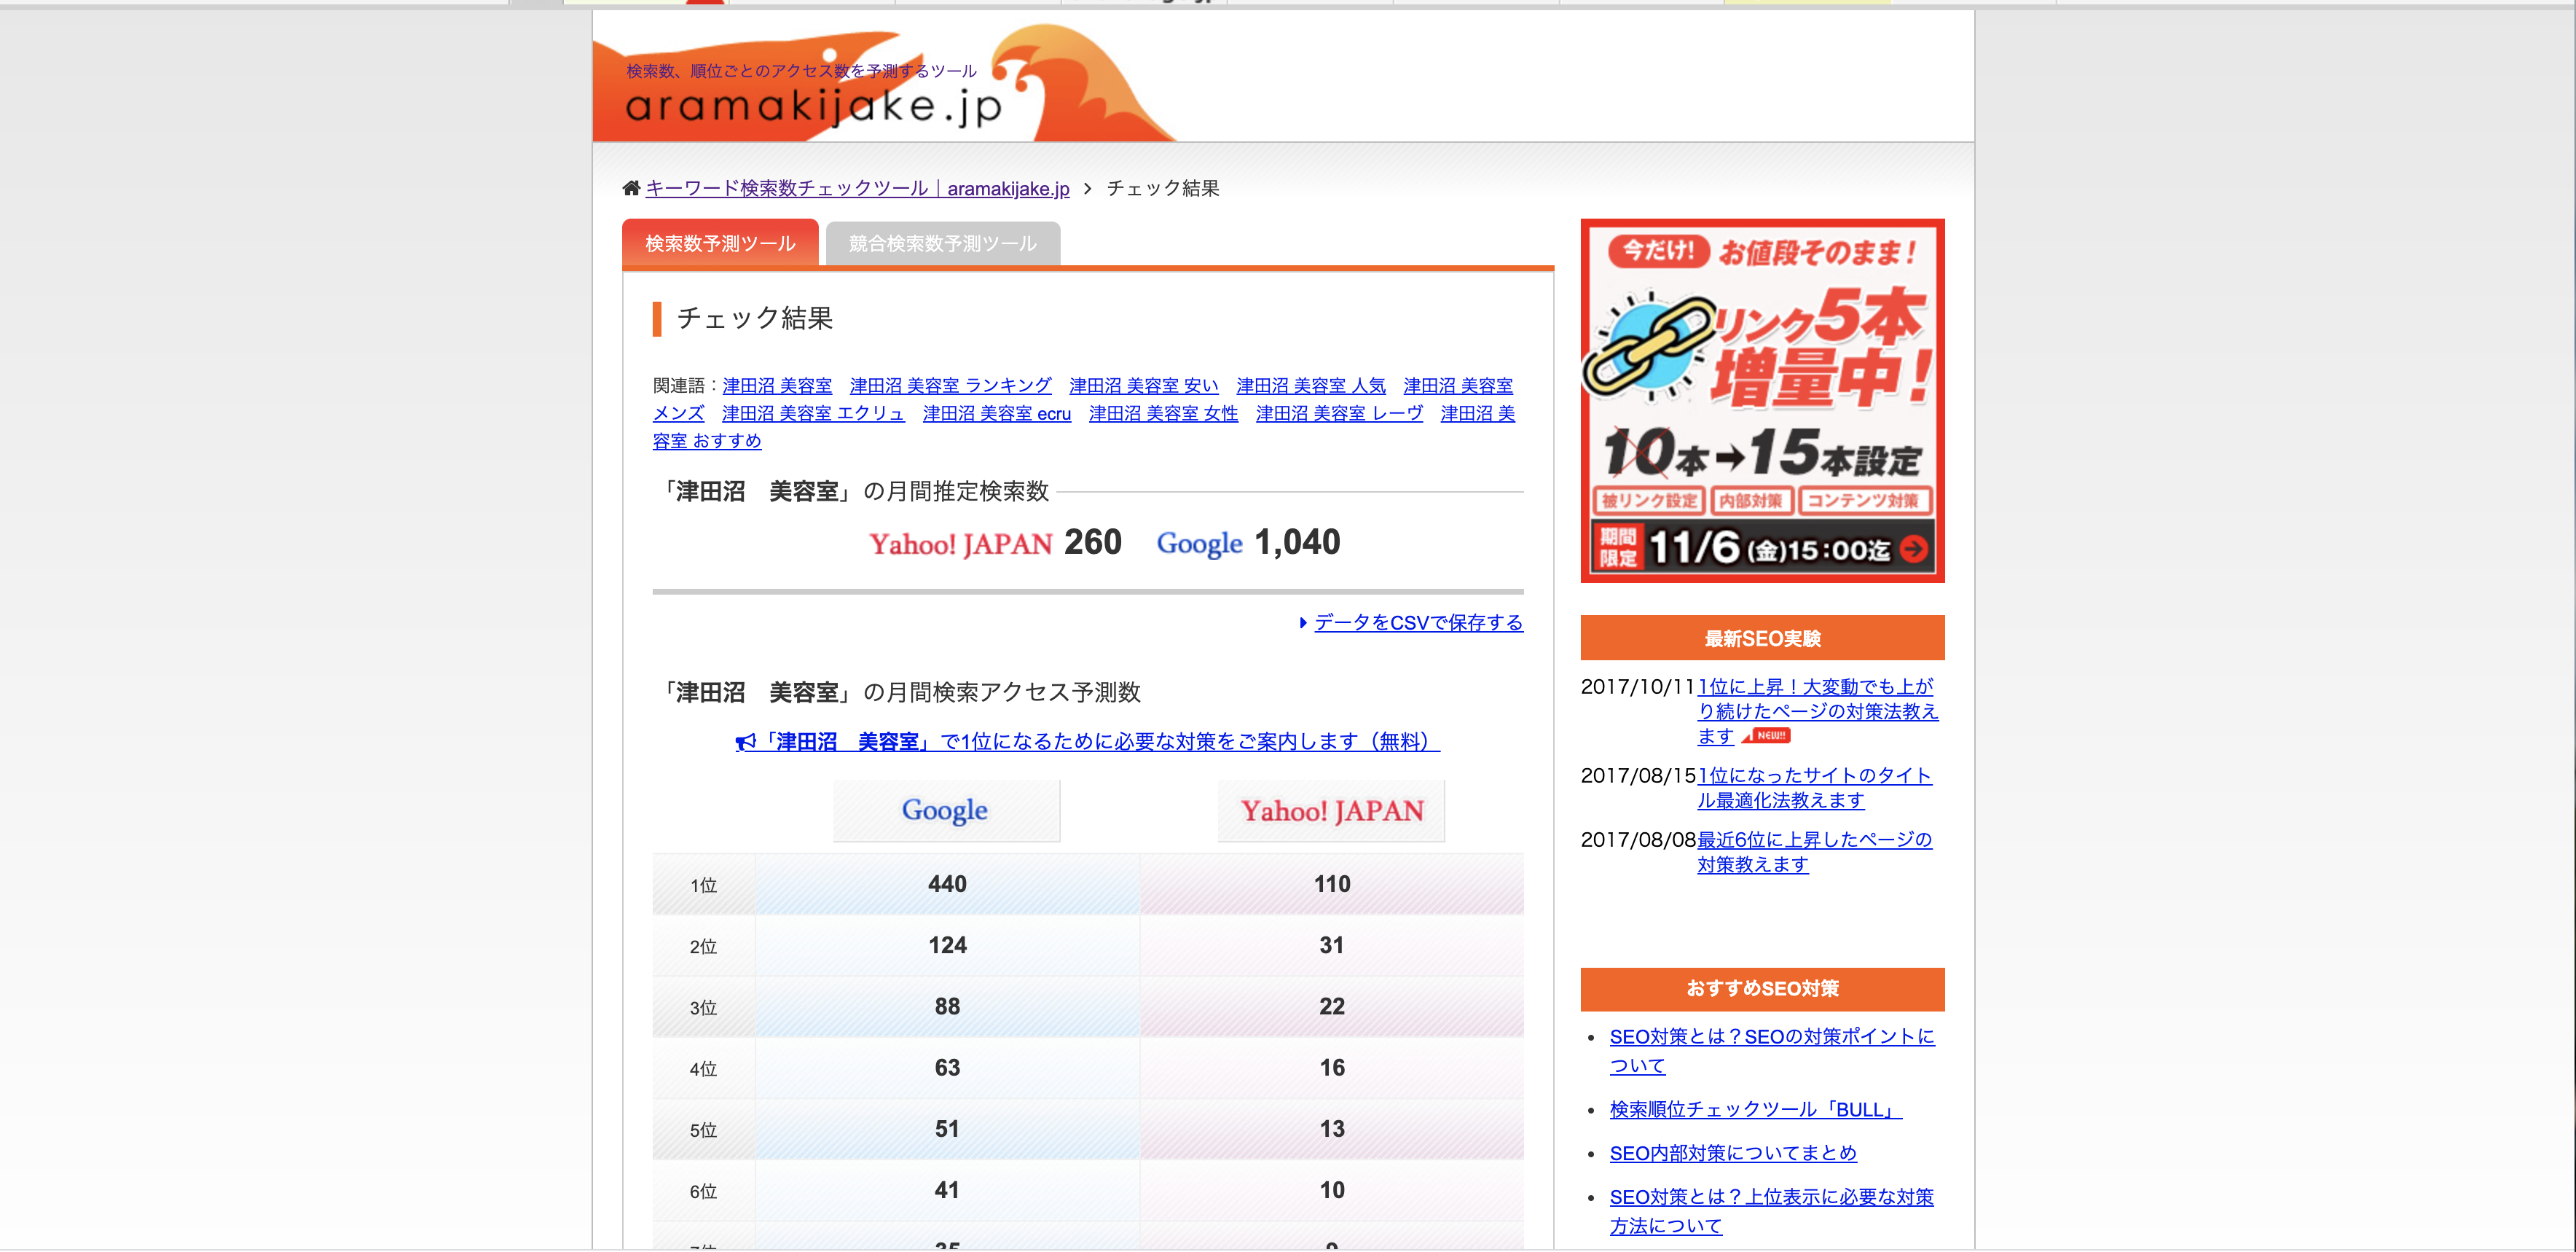Open link SEO対策とは？上位表示に必要な対策方法について
The height and width of the screenshot is (1252, 2576).
(x=1771, y=1211)
